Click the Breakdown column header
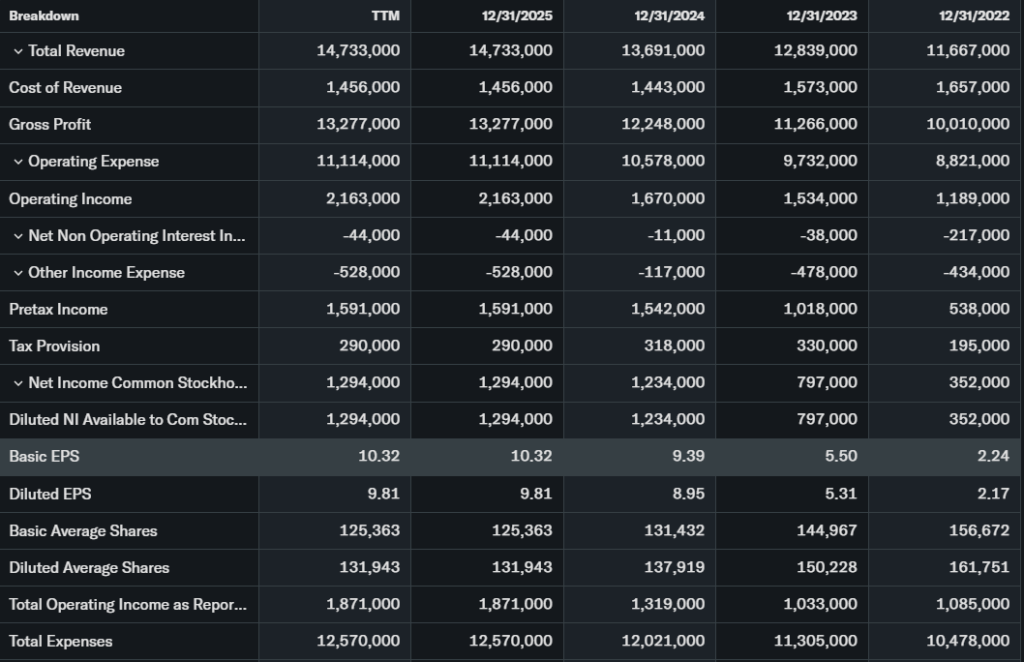Viewport: 1024px width, 662px height. click(x=44, y=16)
